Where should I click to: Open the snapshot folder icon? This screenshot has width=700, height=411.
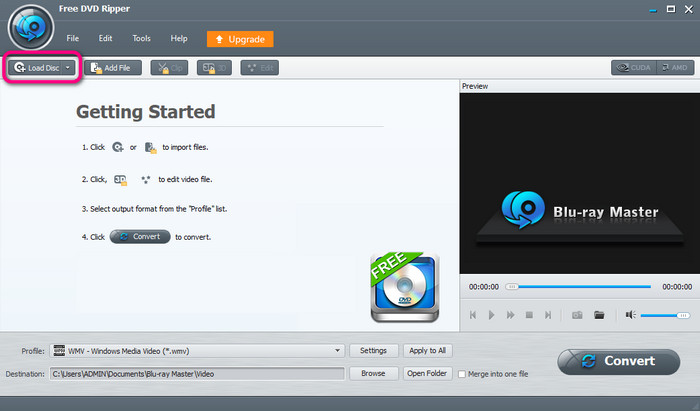pos(599,315)
